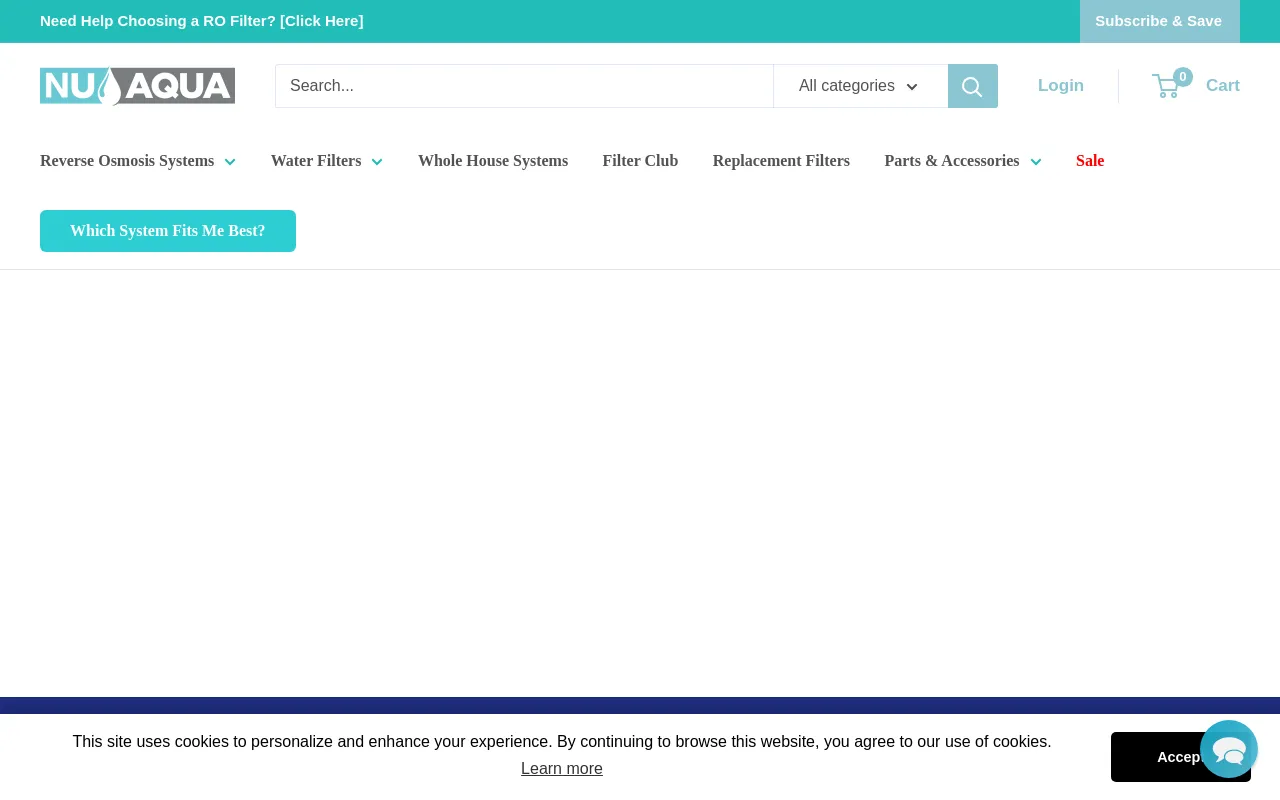Open the Sale section

1089,161
